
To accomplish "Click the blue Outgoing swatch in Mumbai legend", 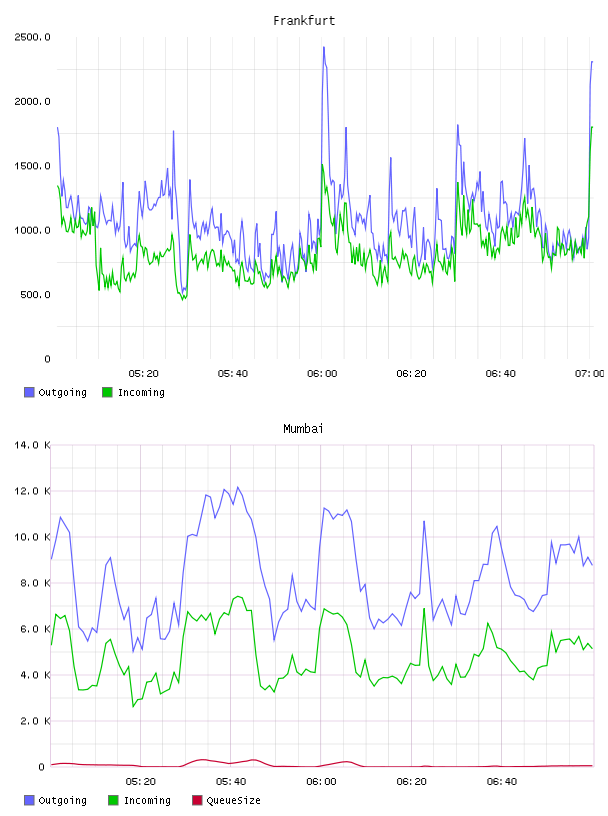I will [x=29, y=800].
